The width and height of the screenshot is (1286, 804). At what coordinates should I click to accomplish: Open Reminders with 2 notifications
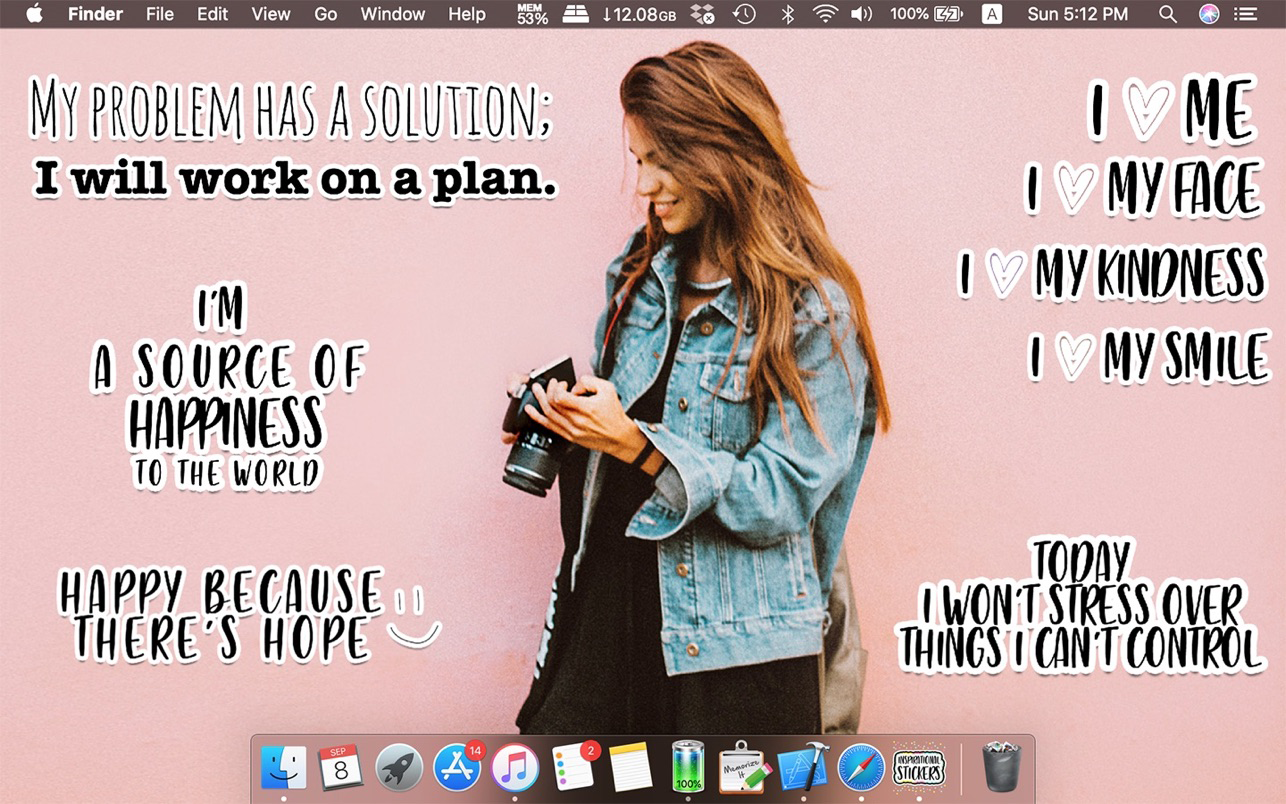tap(573, 768)
